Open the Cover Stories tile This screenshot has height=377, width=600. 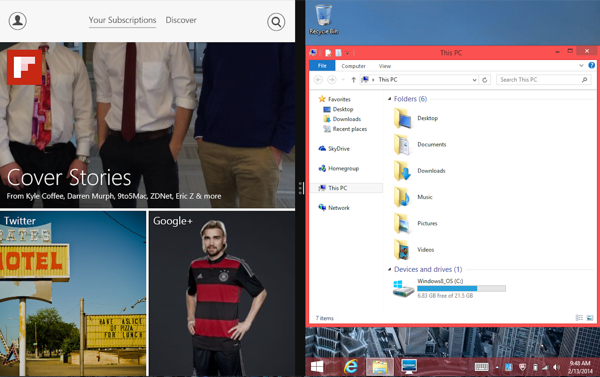[147, 125]
